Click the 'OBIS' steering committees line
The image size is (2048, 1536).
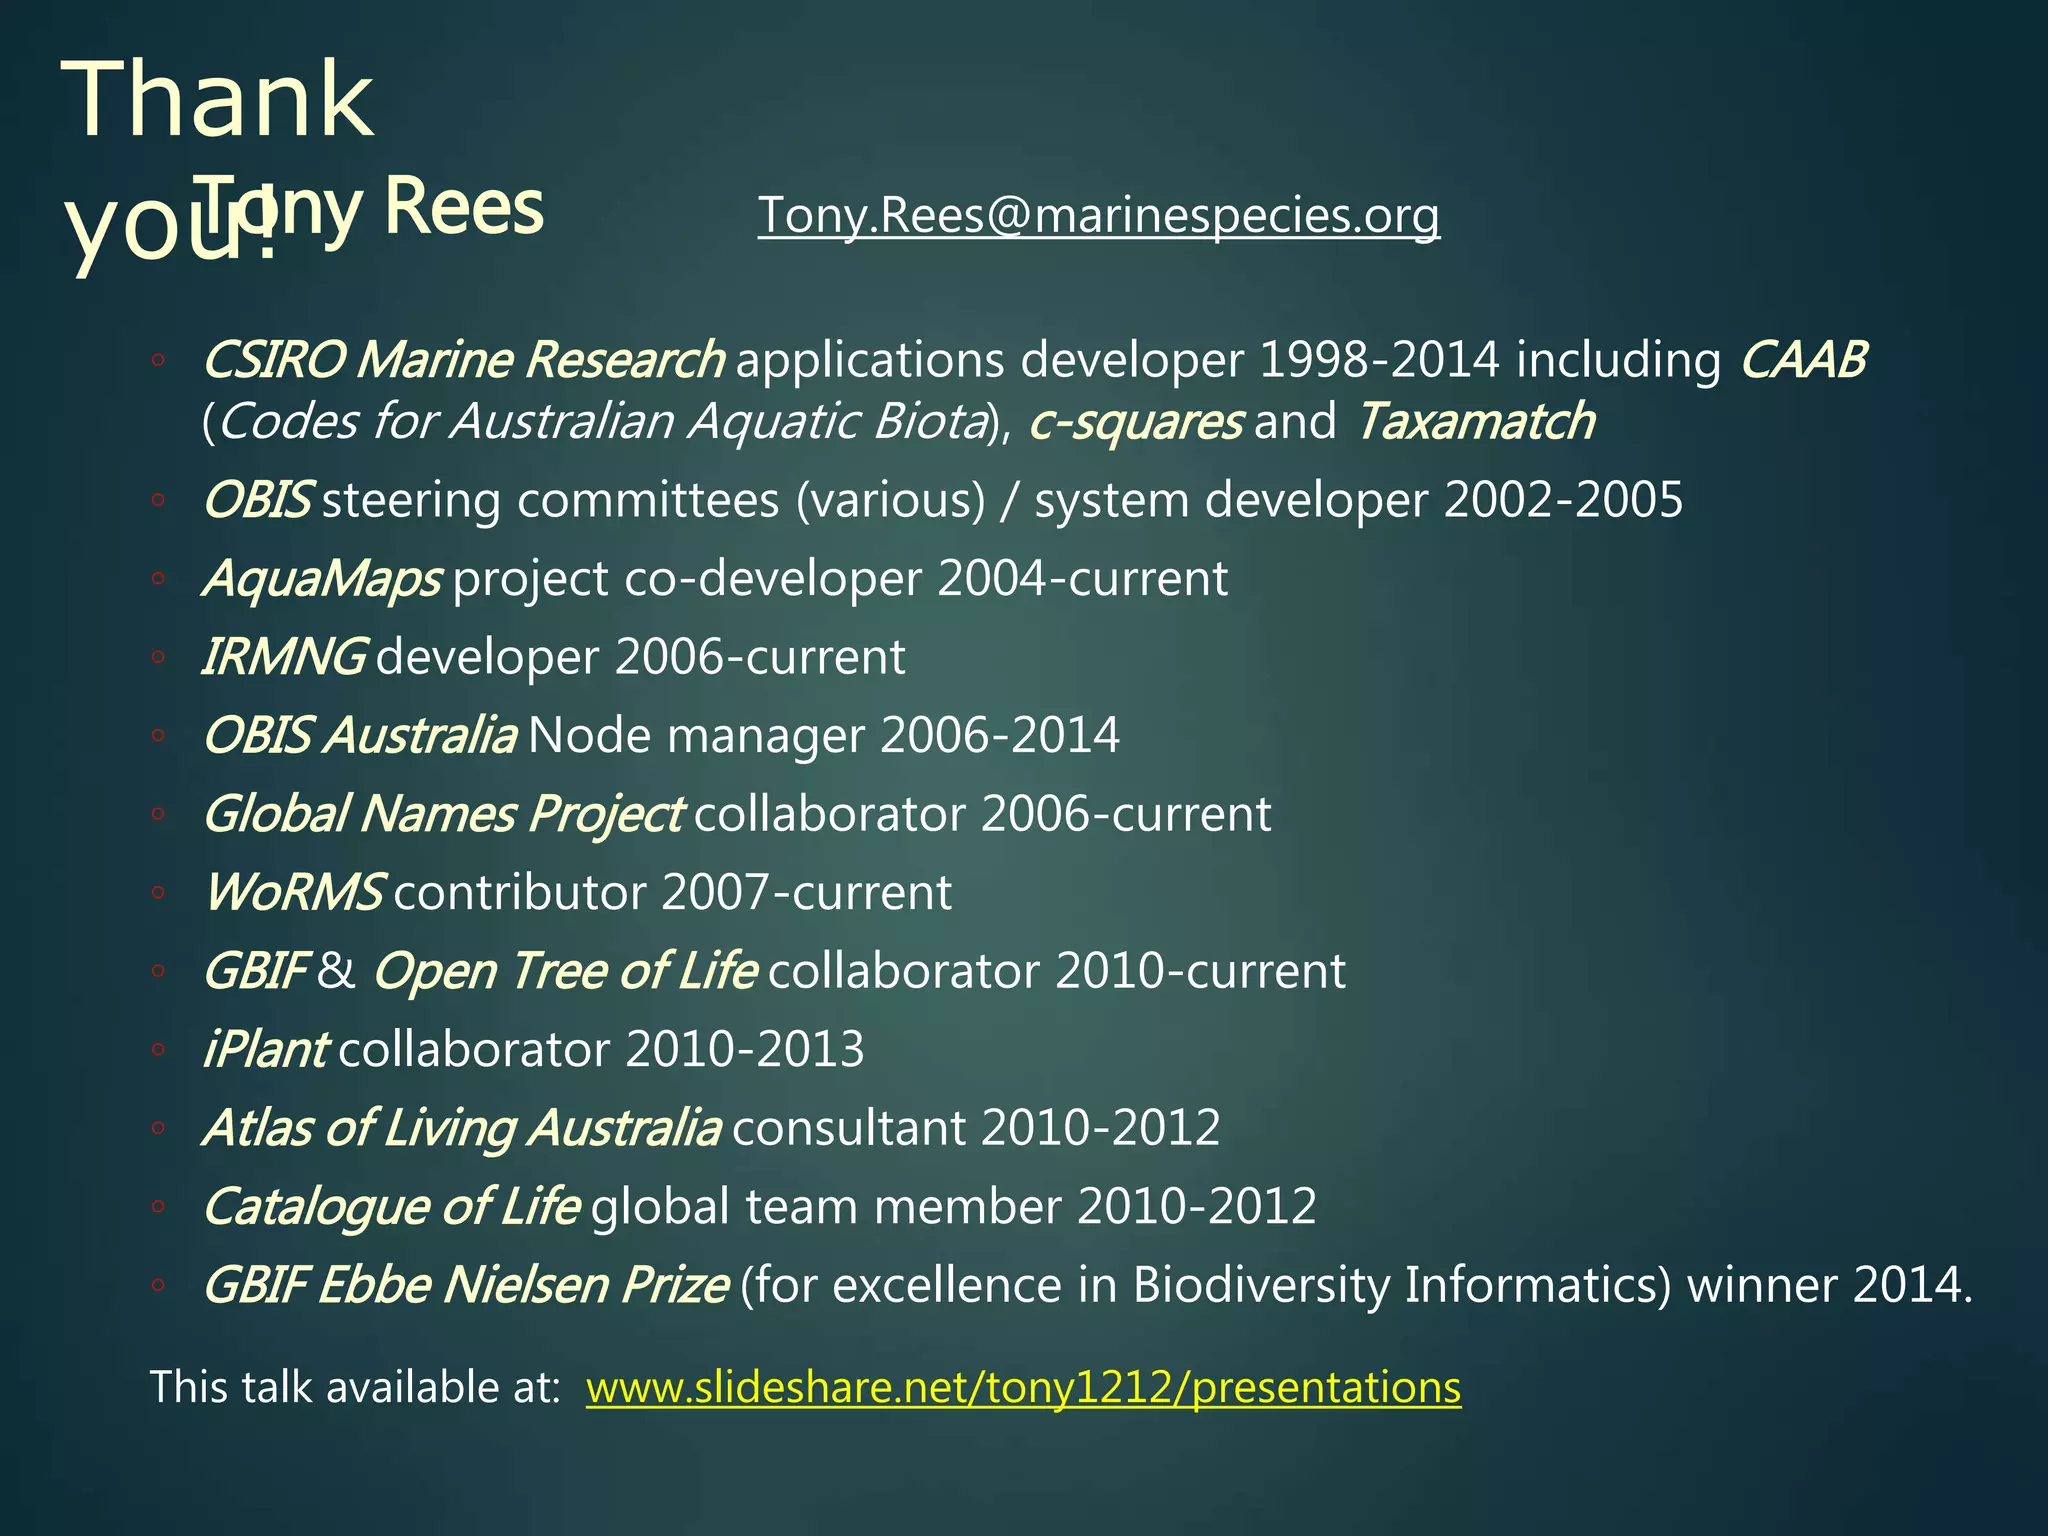pos(943,500)
